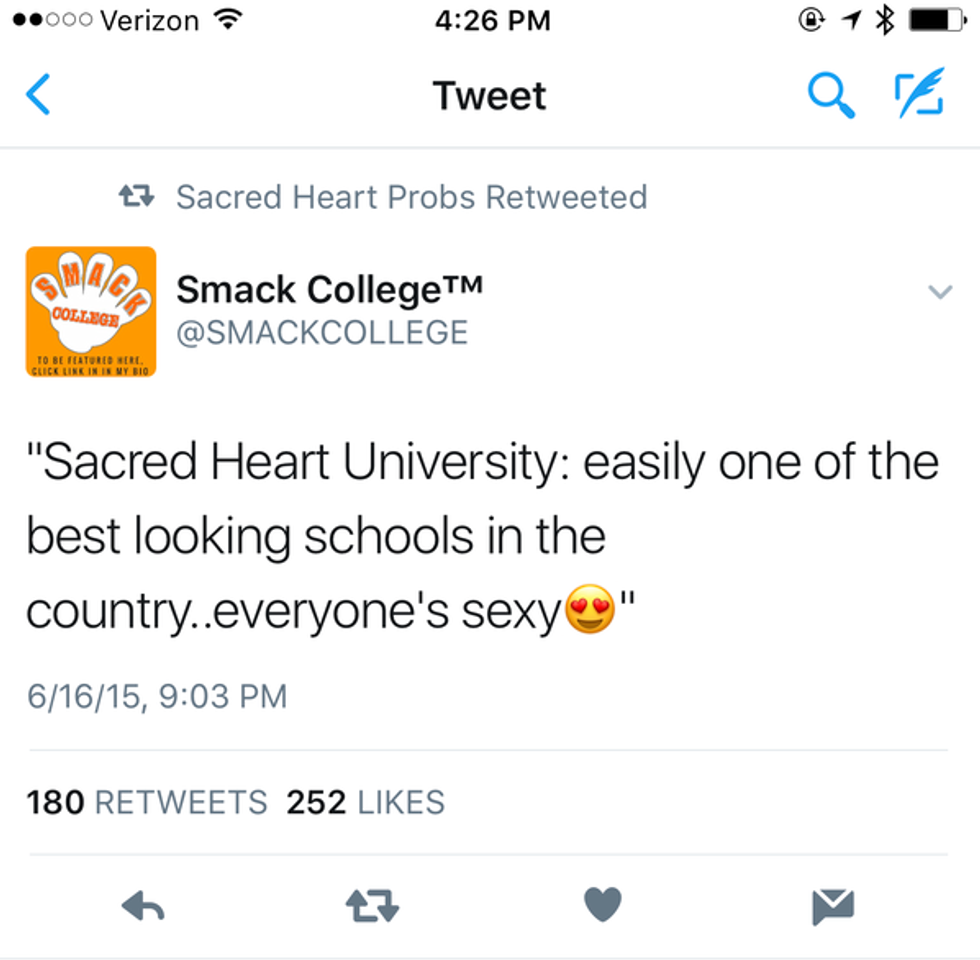Compose a new tweet
The height and width of the screenshot is (960, 980).
[x=918, y=96]
